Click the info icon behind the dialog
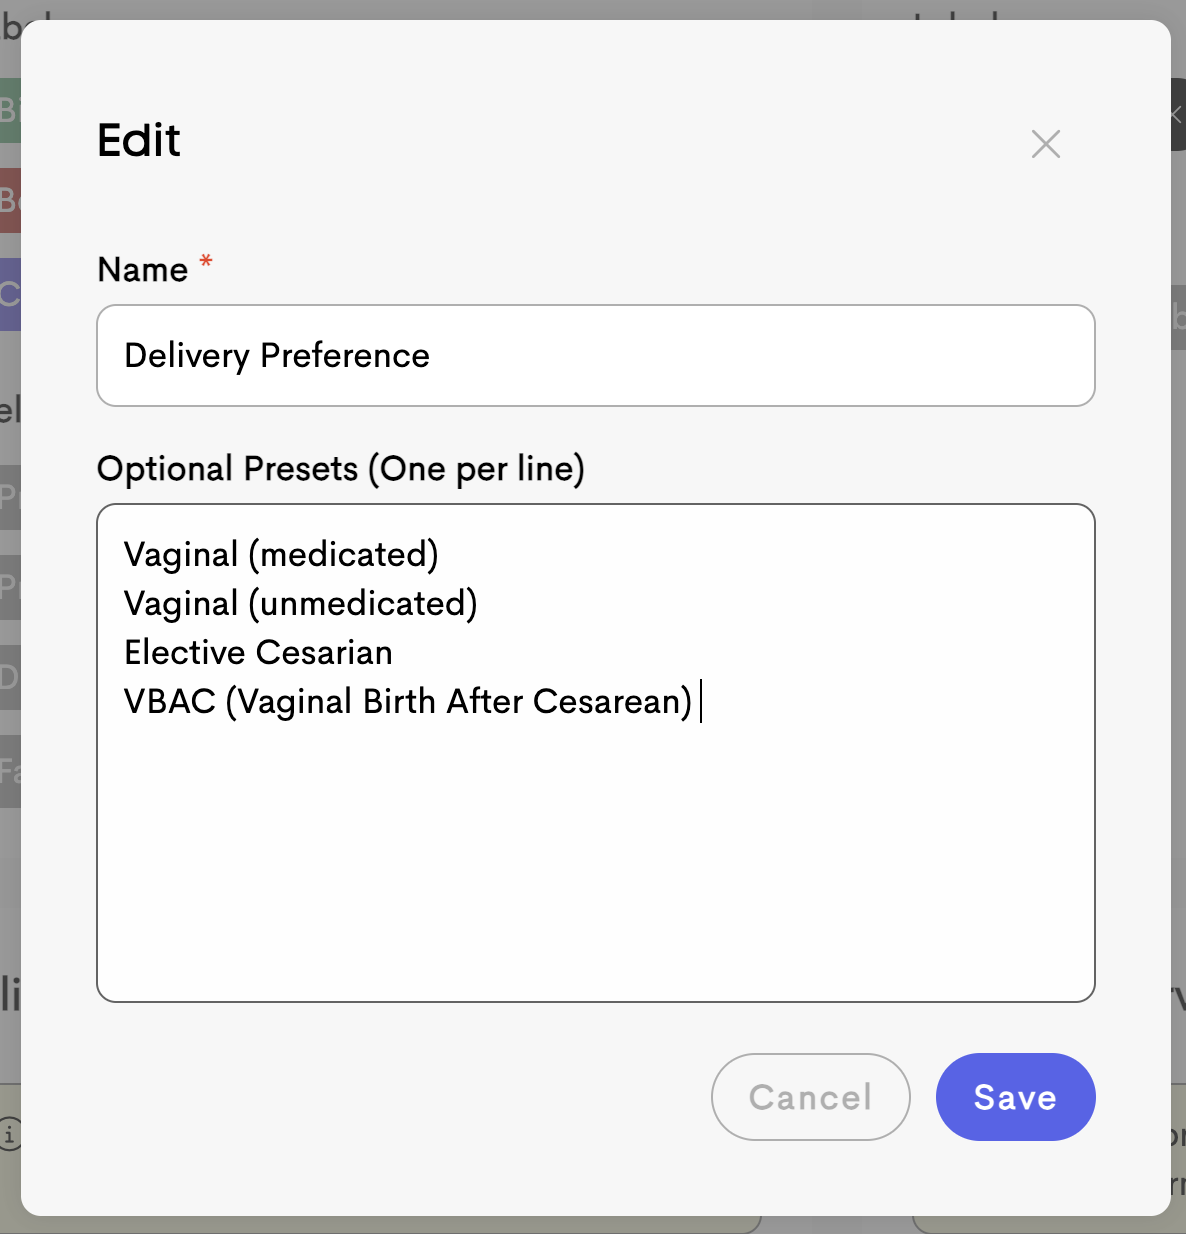 [x=10, y=1135]
